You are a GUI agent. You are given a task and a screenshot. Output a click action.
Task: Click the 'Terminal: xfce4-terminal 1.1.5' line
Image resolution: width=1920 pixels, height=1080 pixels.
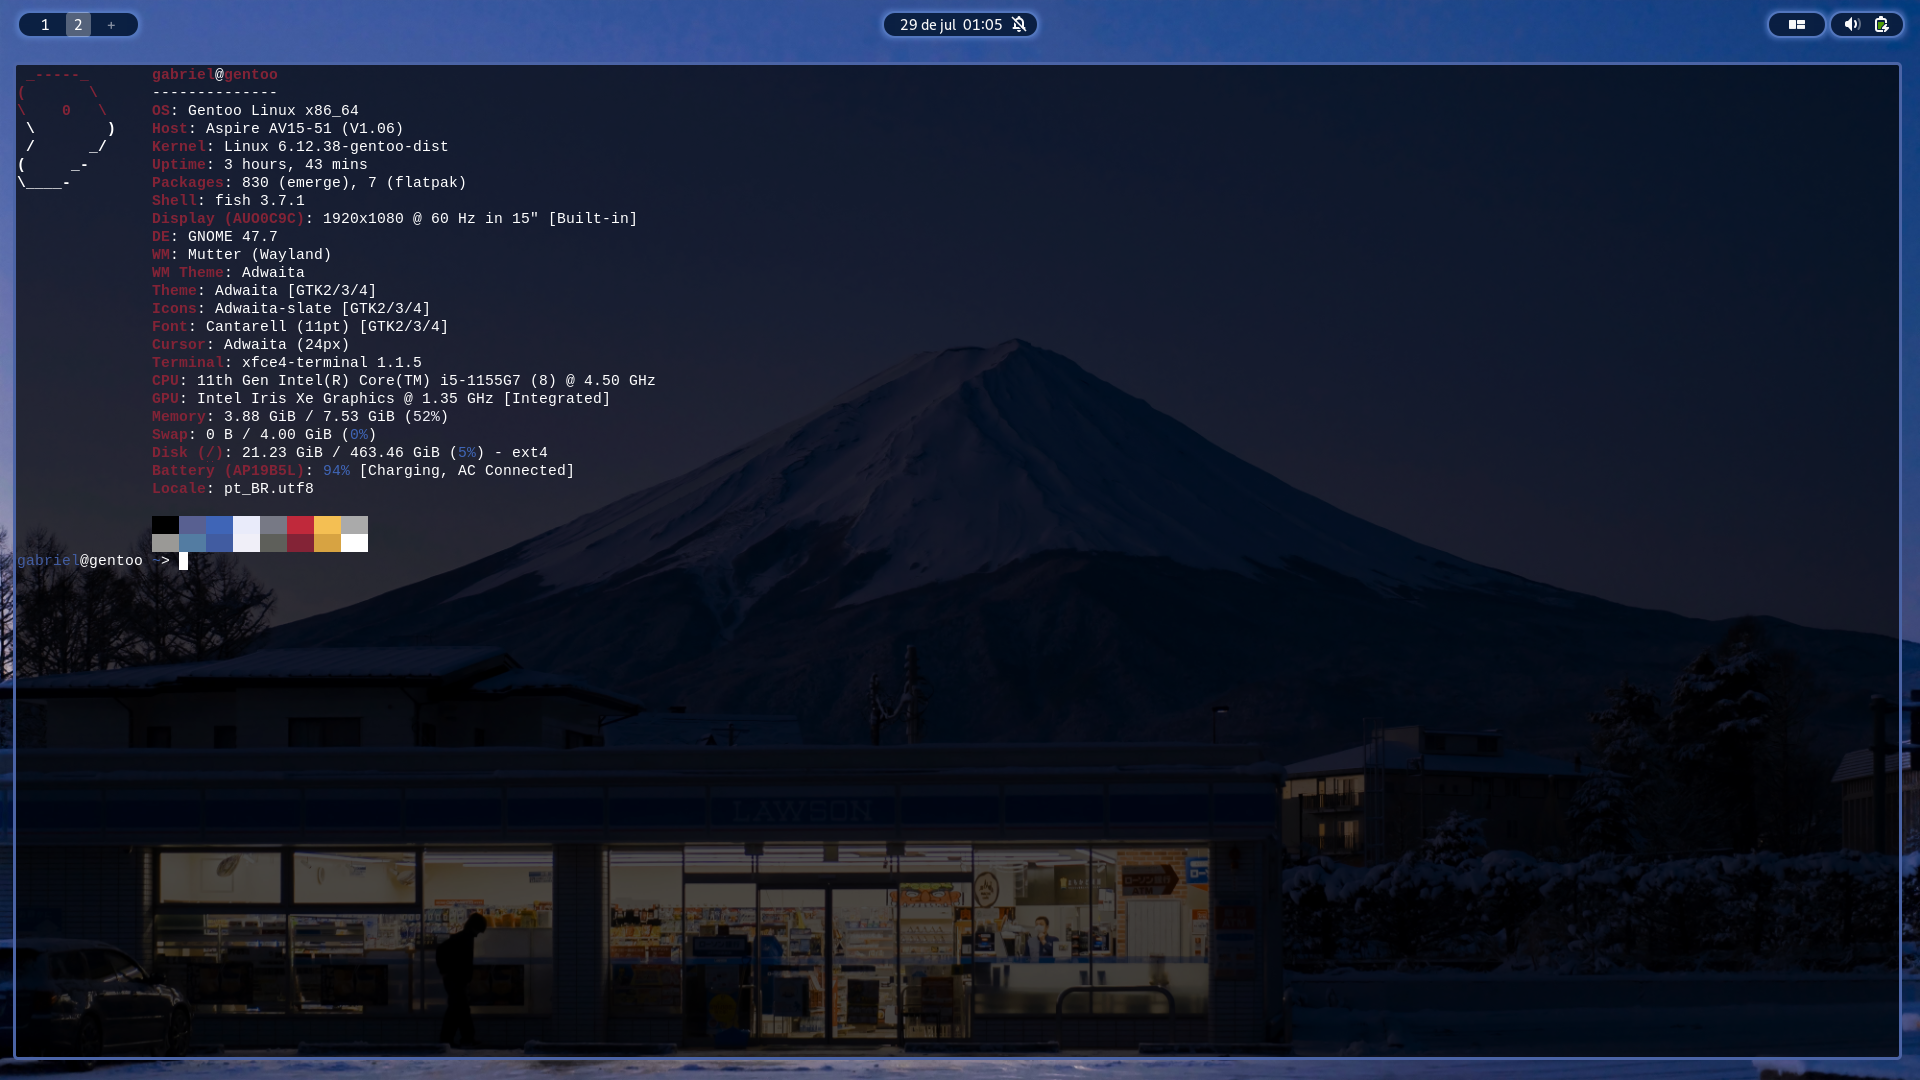[x=287, y=363]
